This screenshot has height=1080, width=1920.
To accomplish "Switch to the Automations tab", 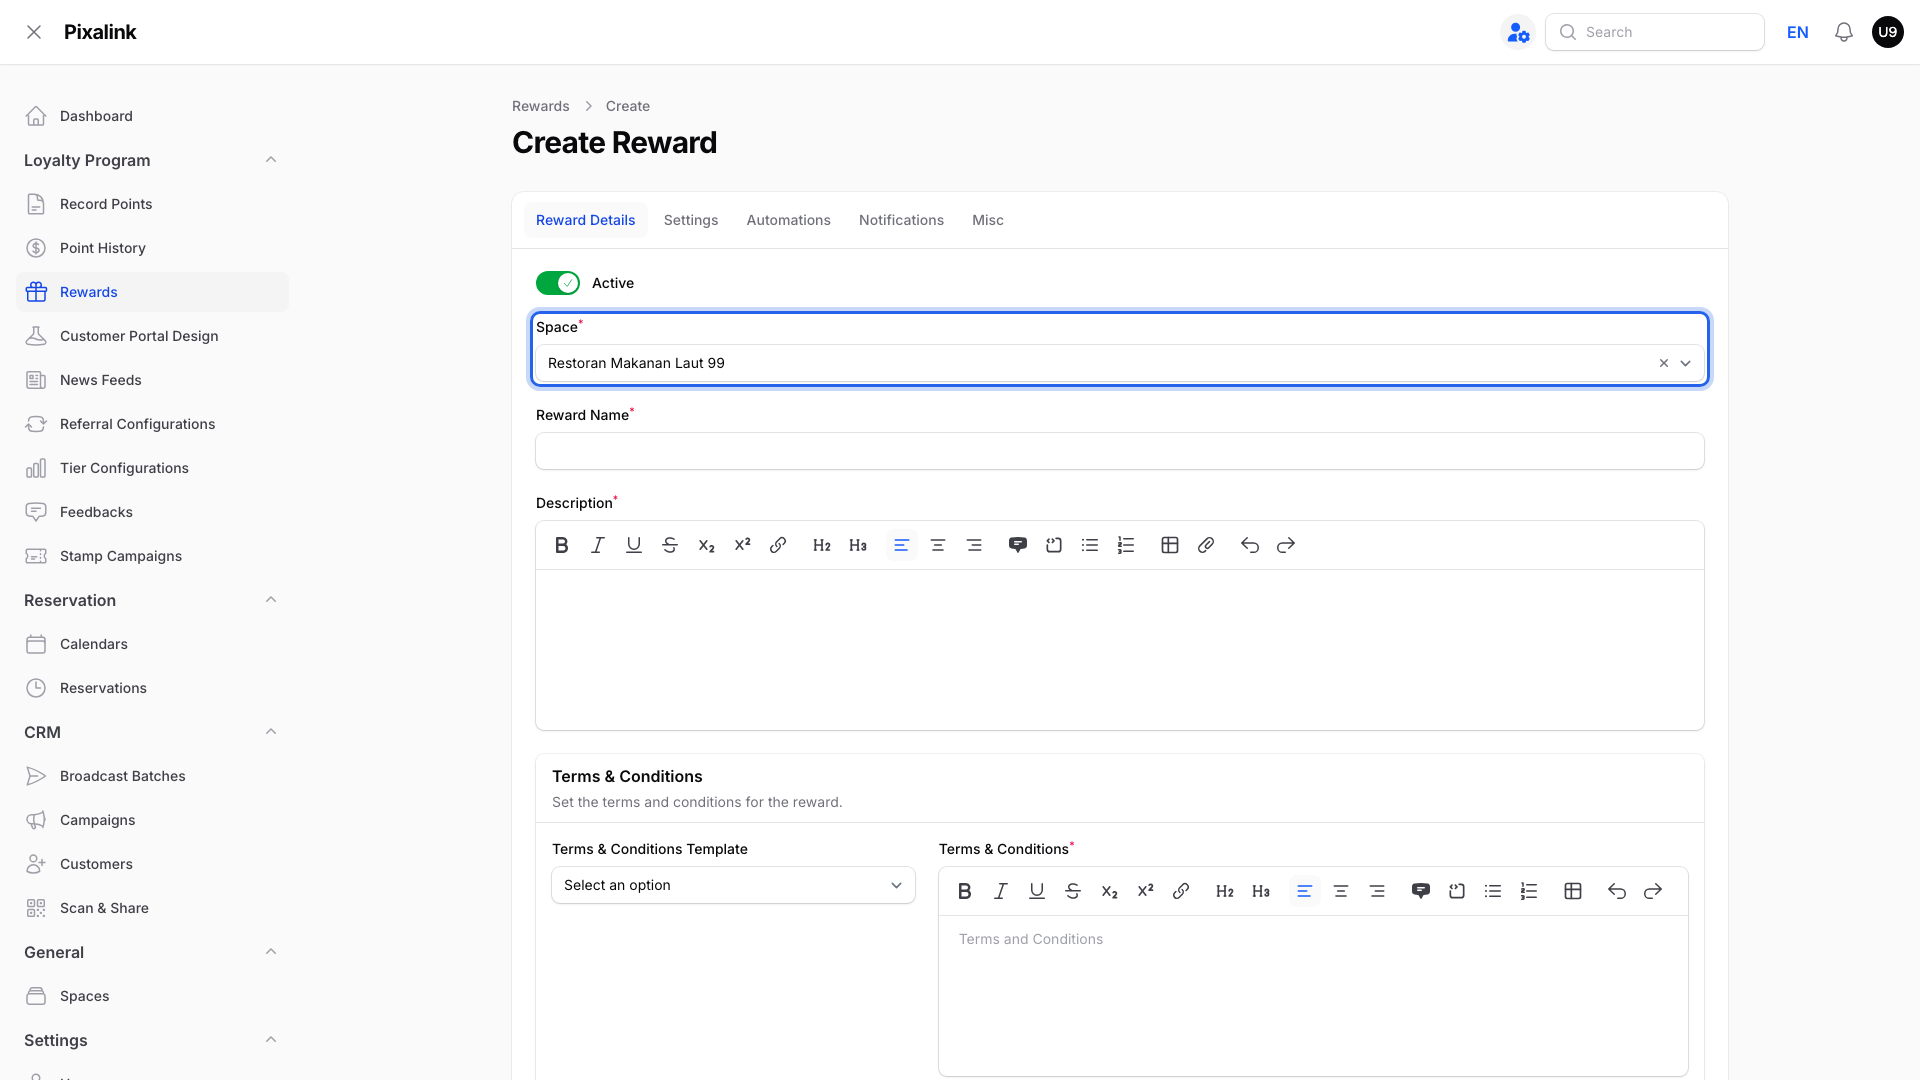I will [x=788, y=220].
